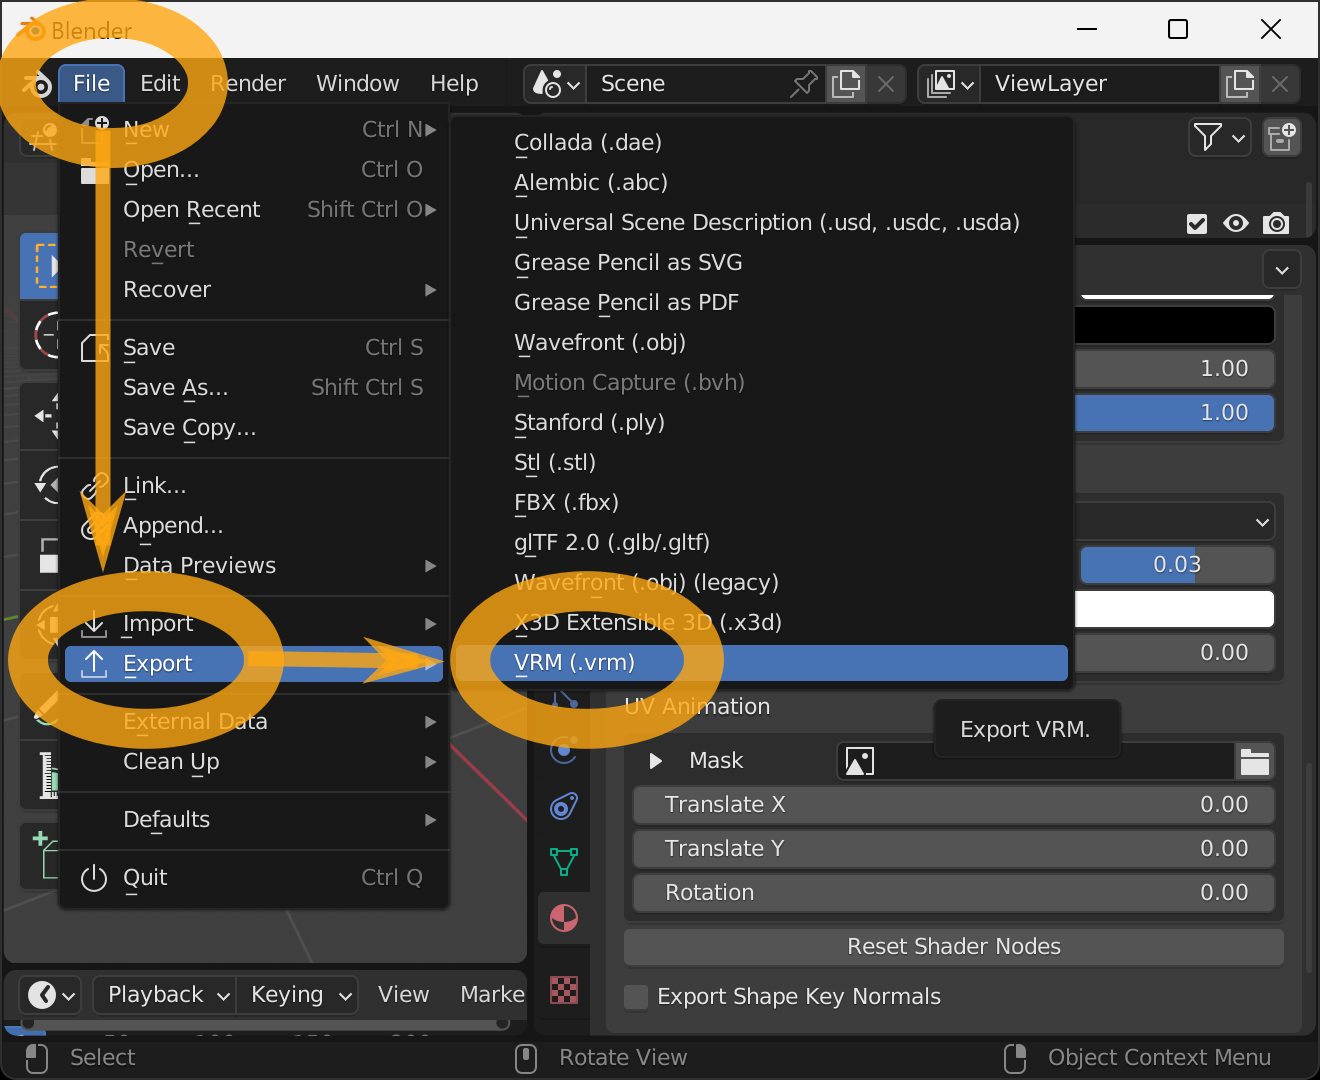Toggle the eye visibility icon
Viewport: 1320px width, 1080px height.
pyautogui.click(x=1236, y=223)
